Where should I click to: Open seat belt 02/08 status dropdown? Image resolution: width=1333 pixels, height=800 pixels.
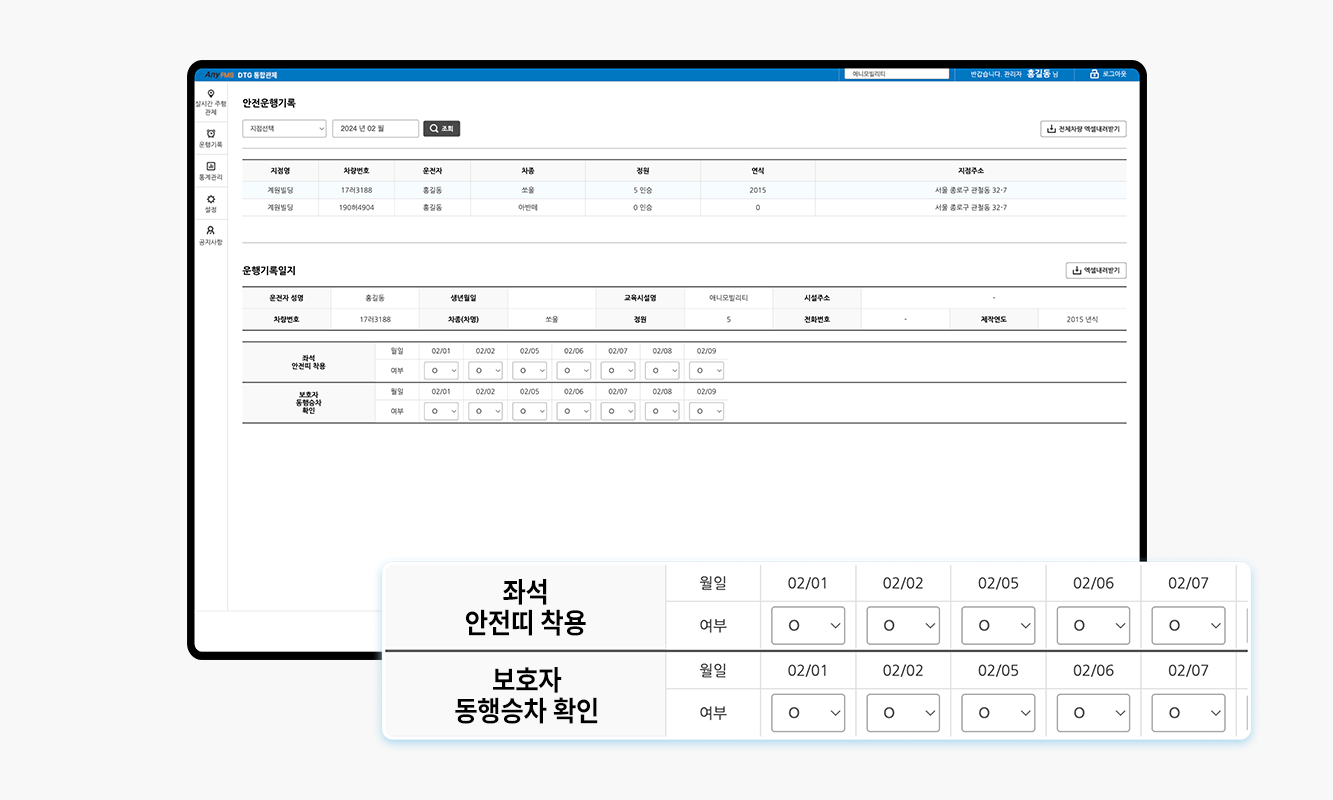662,371
